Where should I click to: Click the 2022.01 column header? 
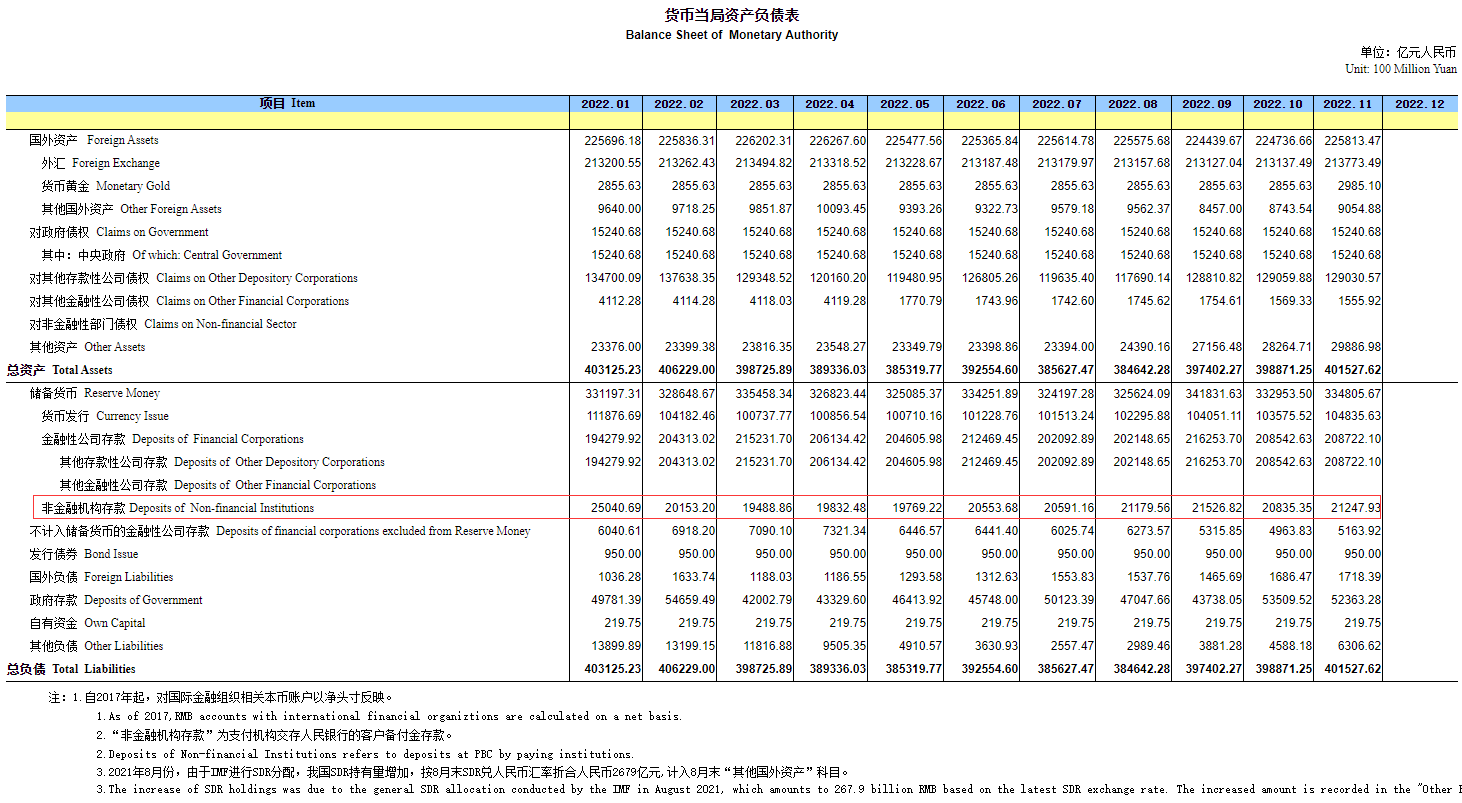pyautogui.click(x=606, y=104)
